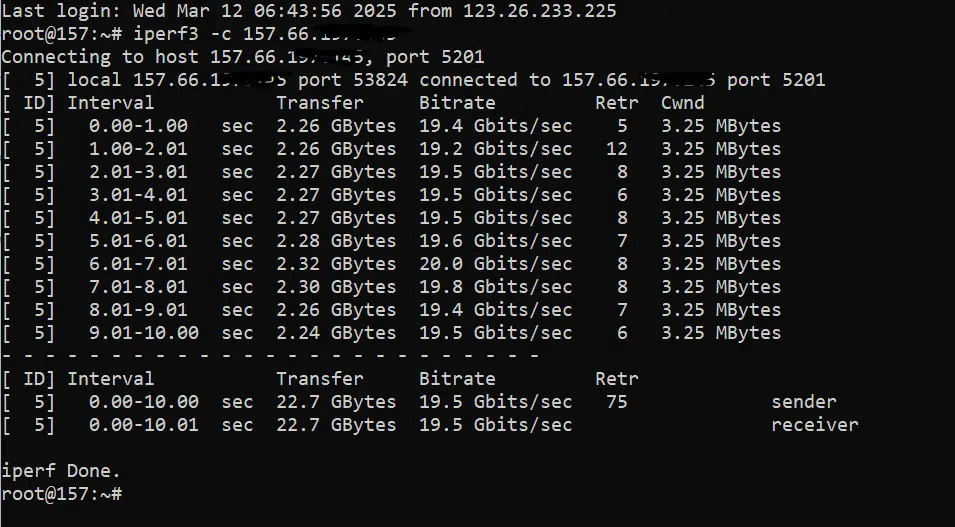
Task: Click the total retransmit count "75"
Action: point(616,402)
